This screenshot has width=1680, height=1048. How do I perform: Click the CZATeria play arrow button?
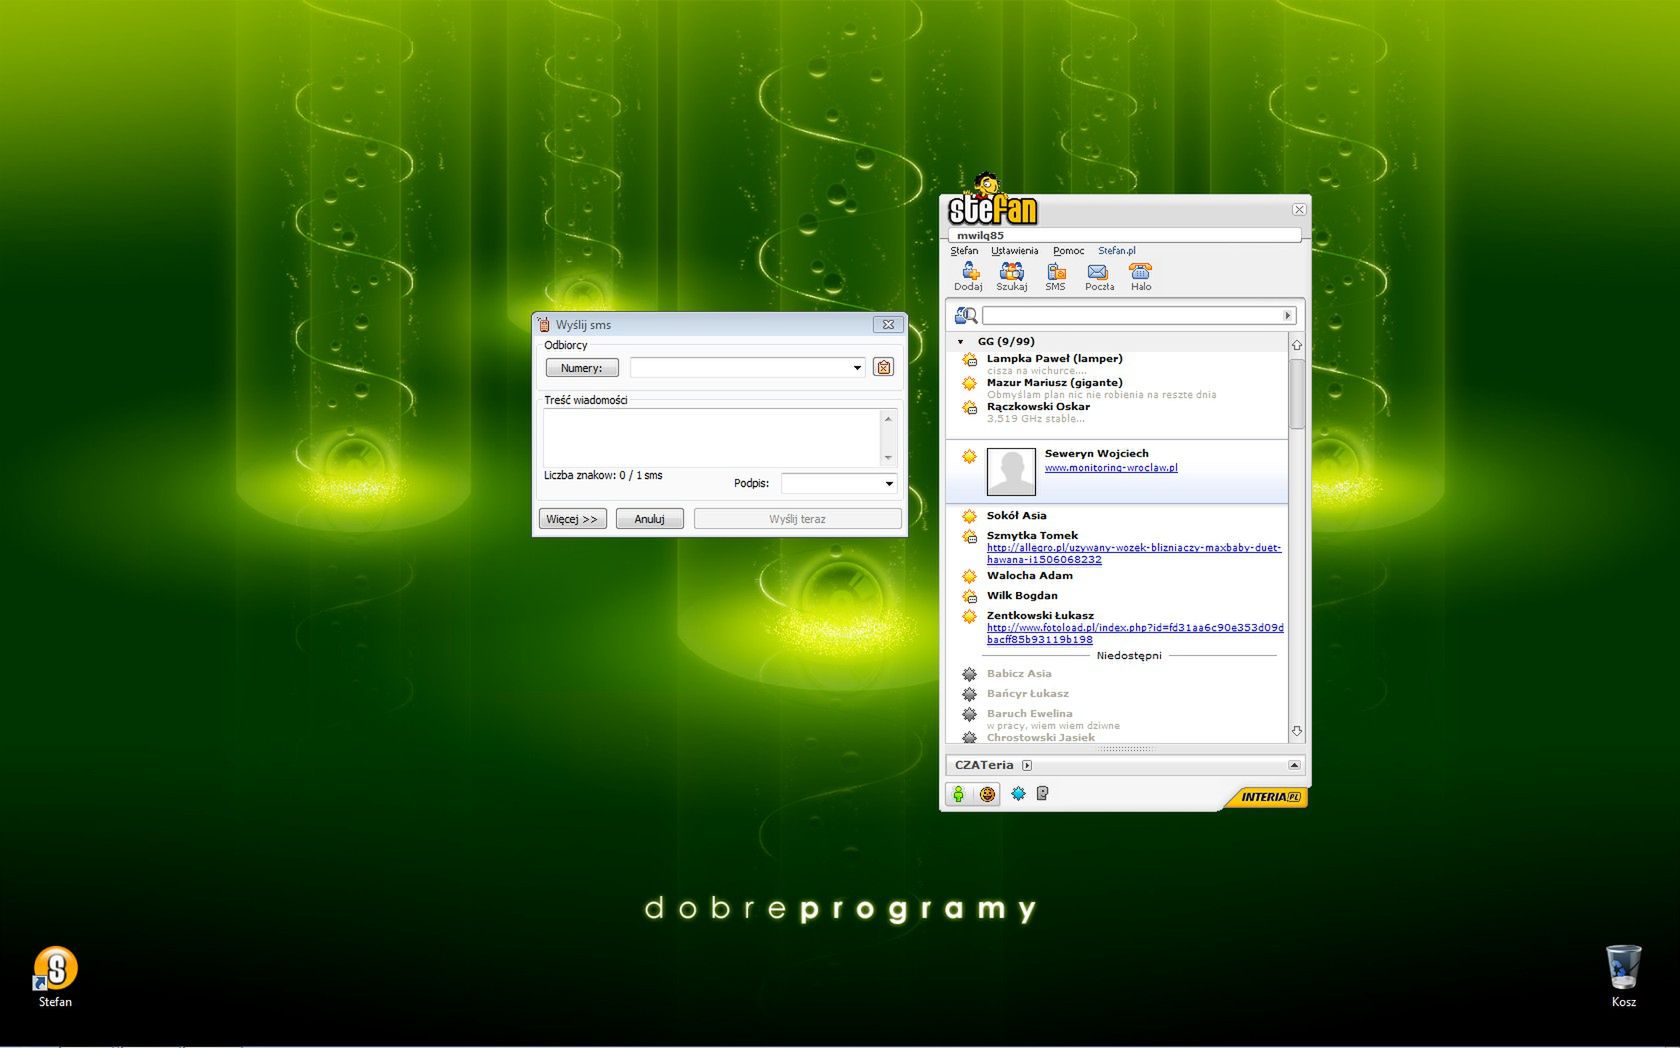[x=1027, y=766]
